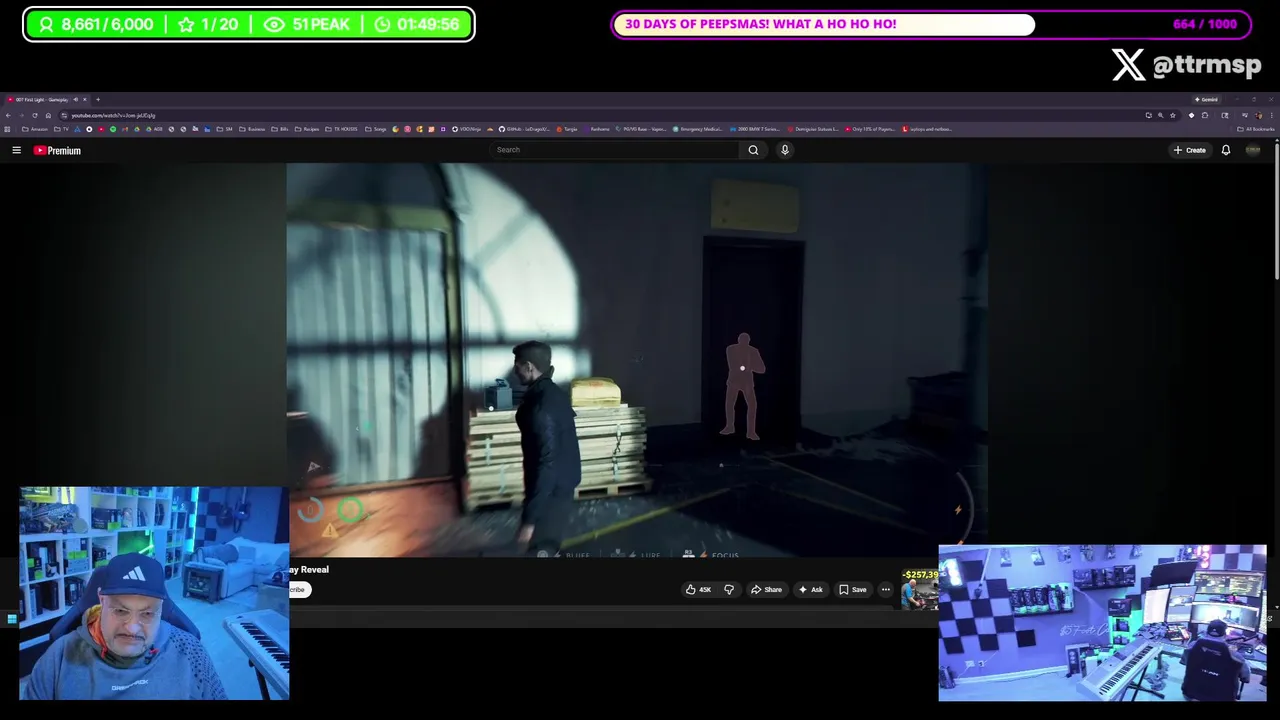Click the YouTube video player area
The width and height of the screenshot is (1280, 720).
pyautogui.click(x=637, y=360)
